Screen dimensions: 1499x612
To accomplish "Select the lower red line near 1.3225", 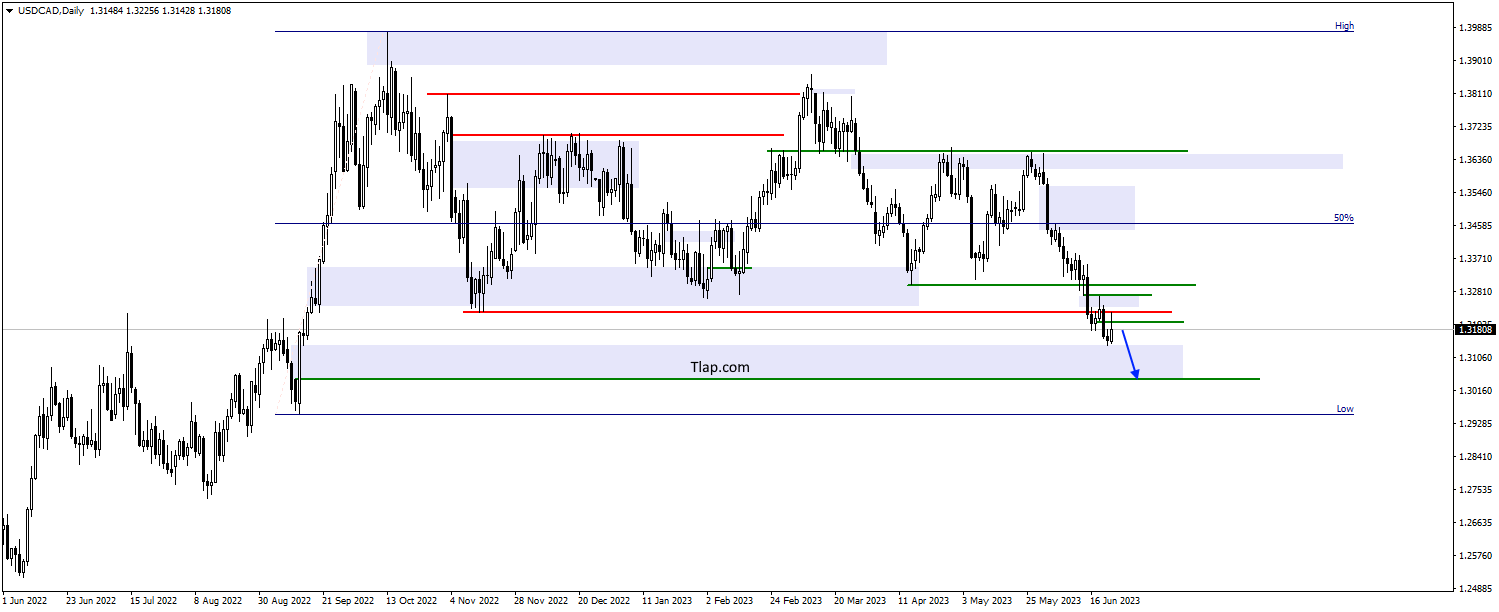I will click(817, 312).
